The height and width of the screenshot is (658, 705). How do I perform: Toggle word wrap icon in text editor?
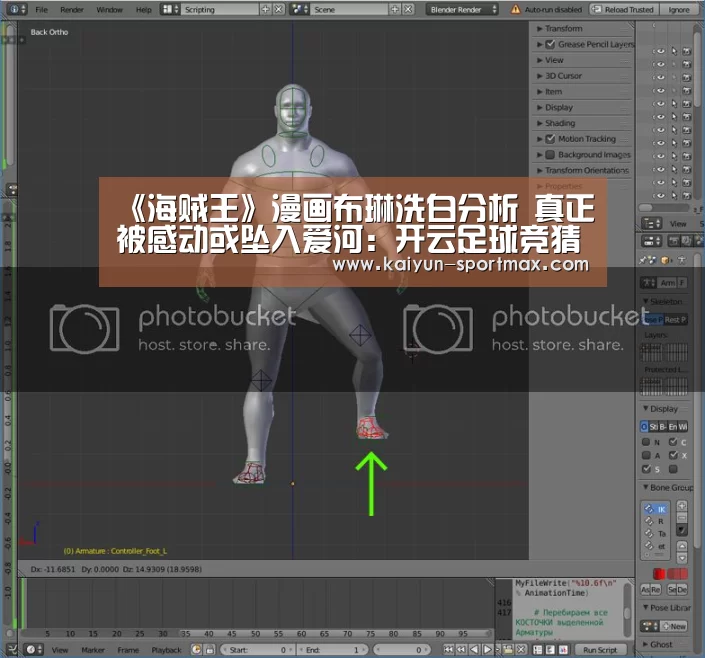coord(550,649)
